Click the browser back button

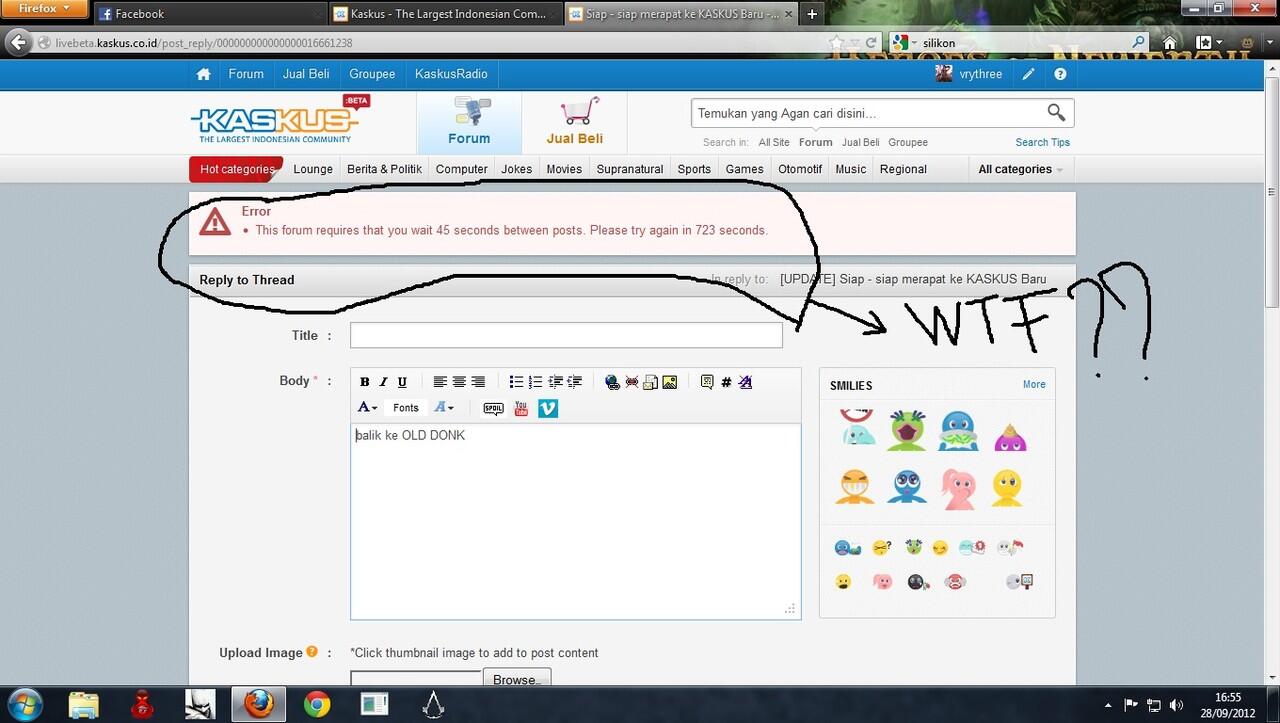click(19, 43)
